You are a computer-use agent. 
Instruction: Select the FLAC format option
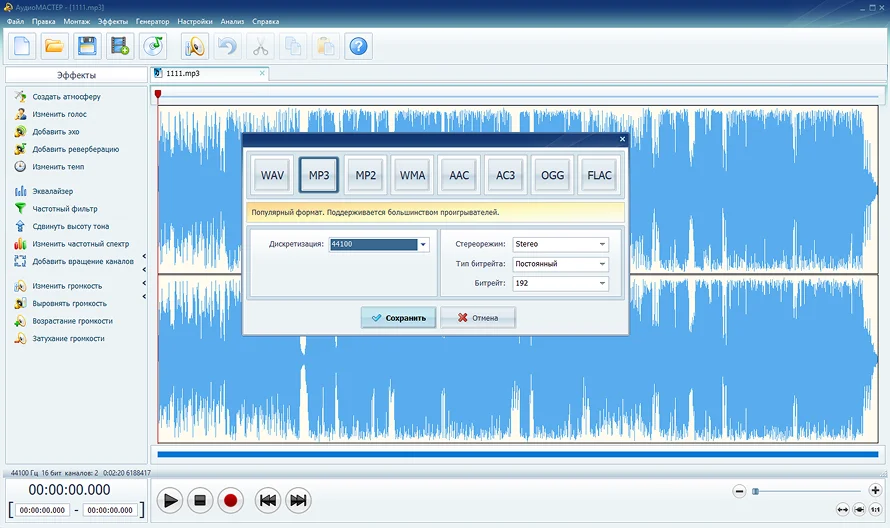pyautogui.click(x=599, y=175)
